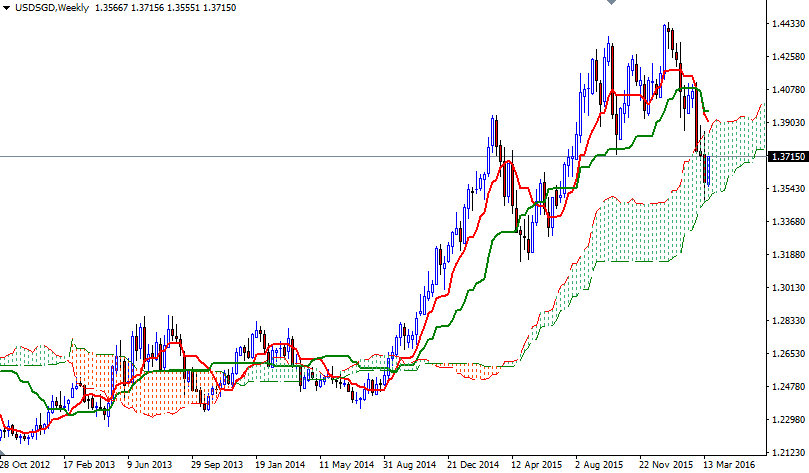The image size is (809, 473).
Task: Click the current price label 1.37150
Action: (788, 156)
